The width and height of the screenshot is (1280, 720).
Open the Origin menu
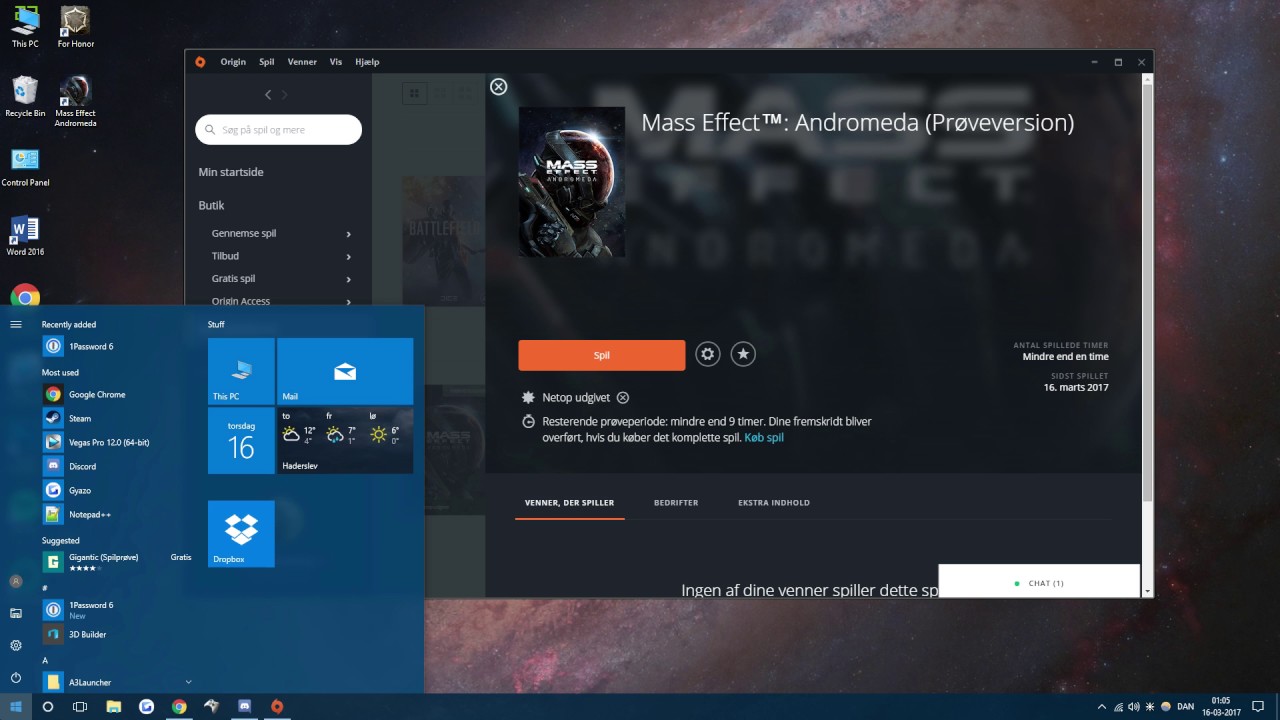point(233,62)
